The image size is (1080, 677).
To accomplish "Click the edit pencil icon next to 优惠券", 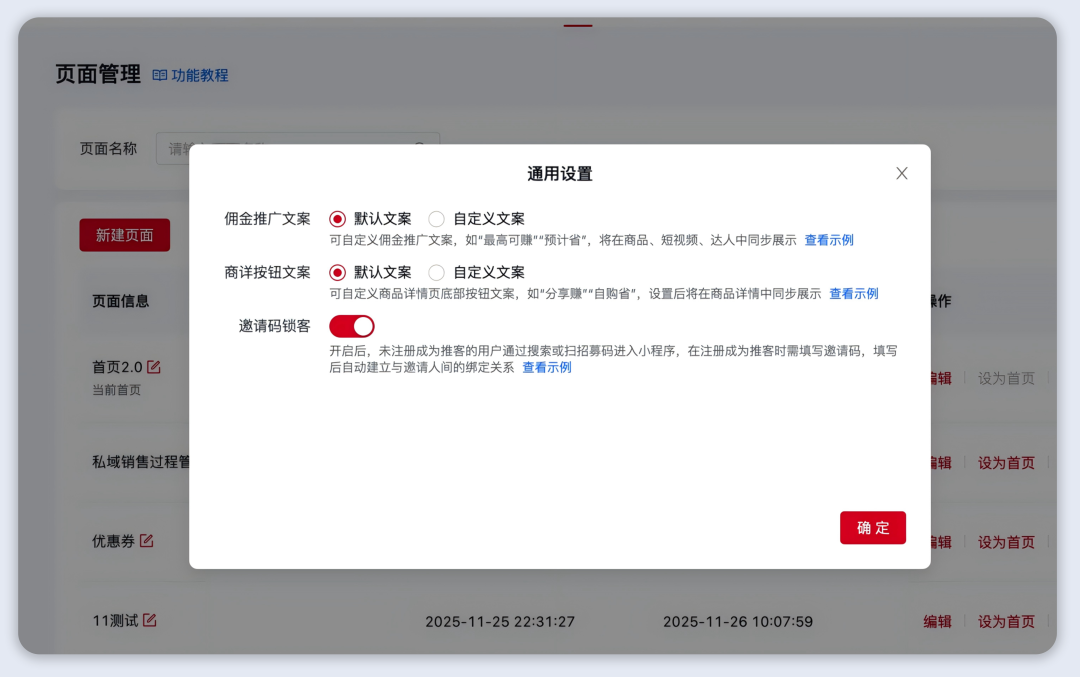I will pyautogui.click(x=145, y=540).
